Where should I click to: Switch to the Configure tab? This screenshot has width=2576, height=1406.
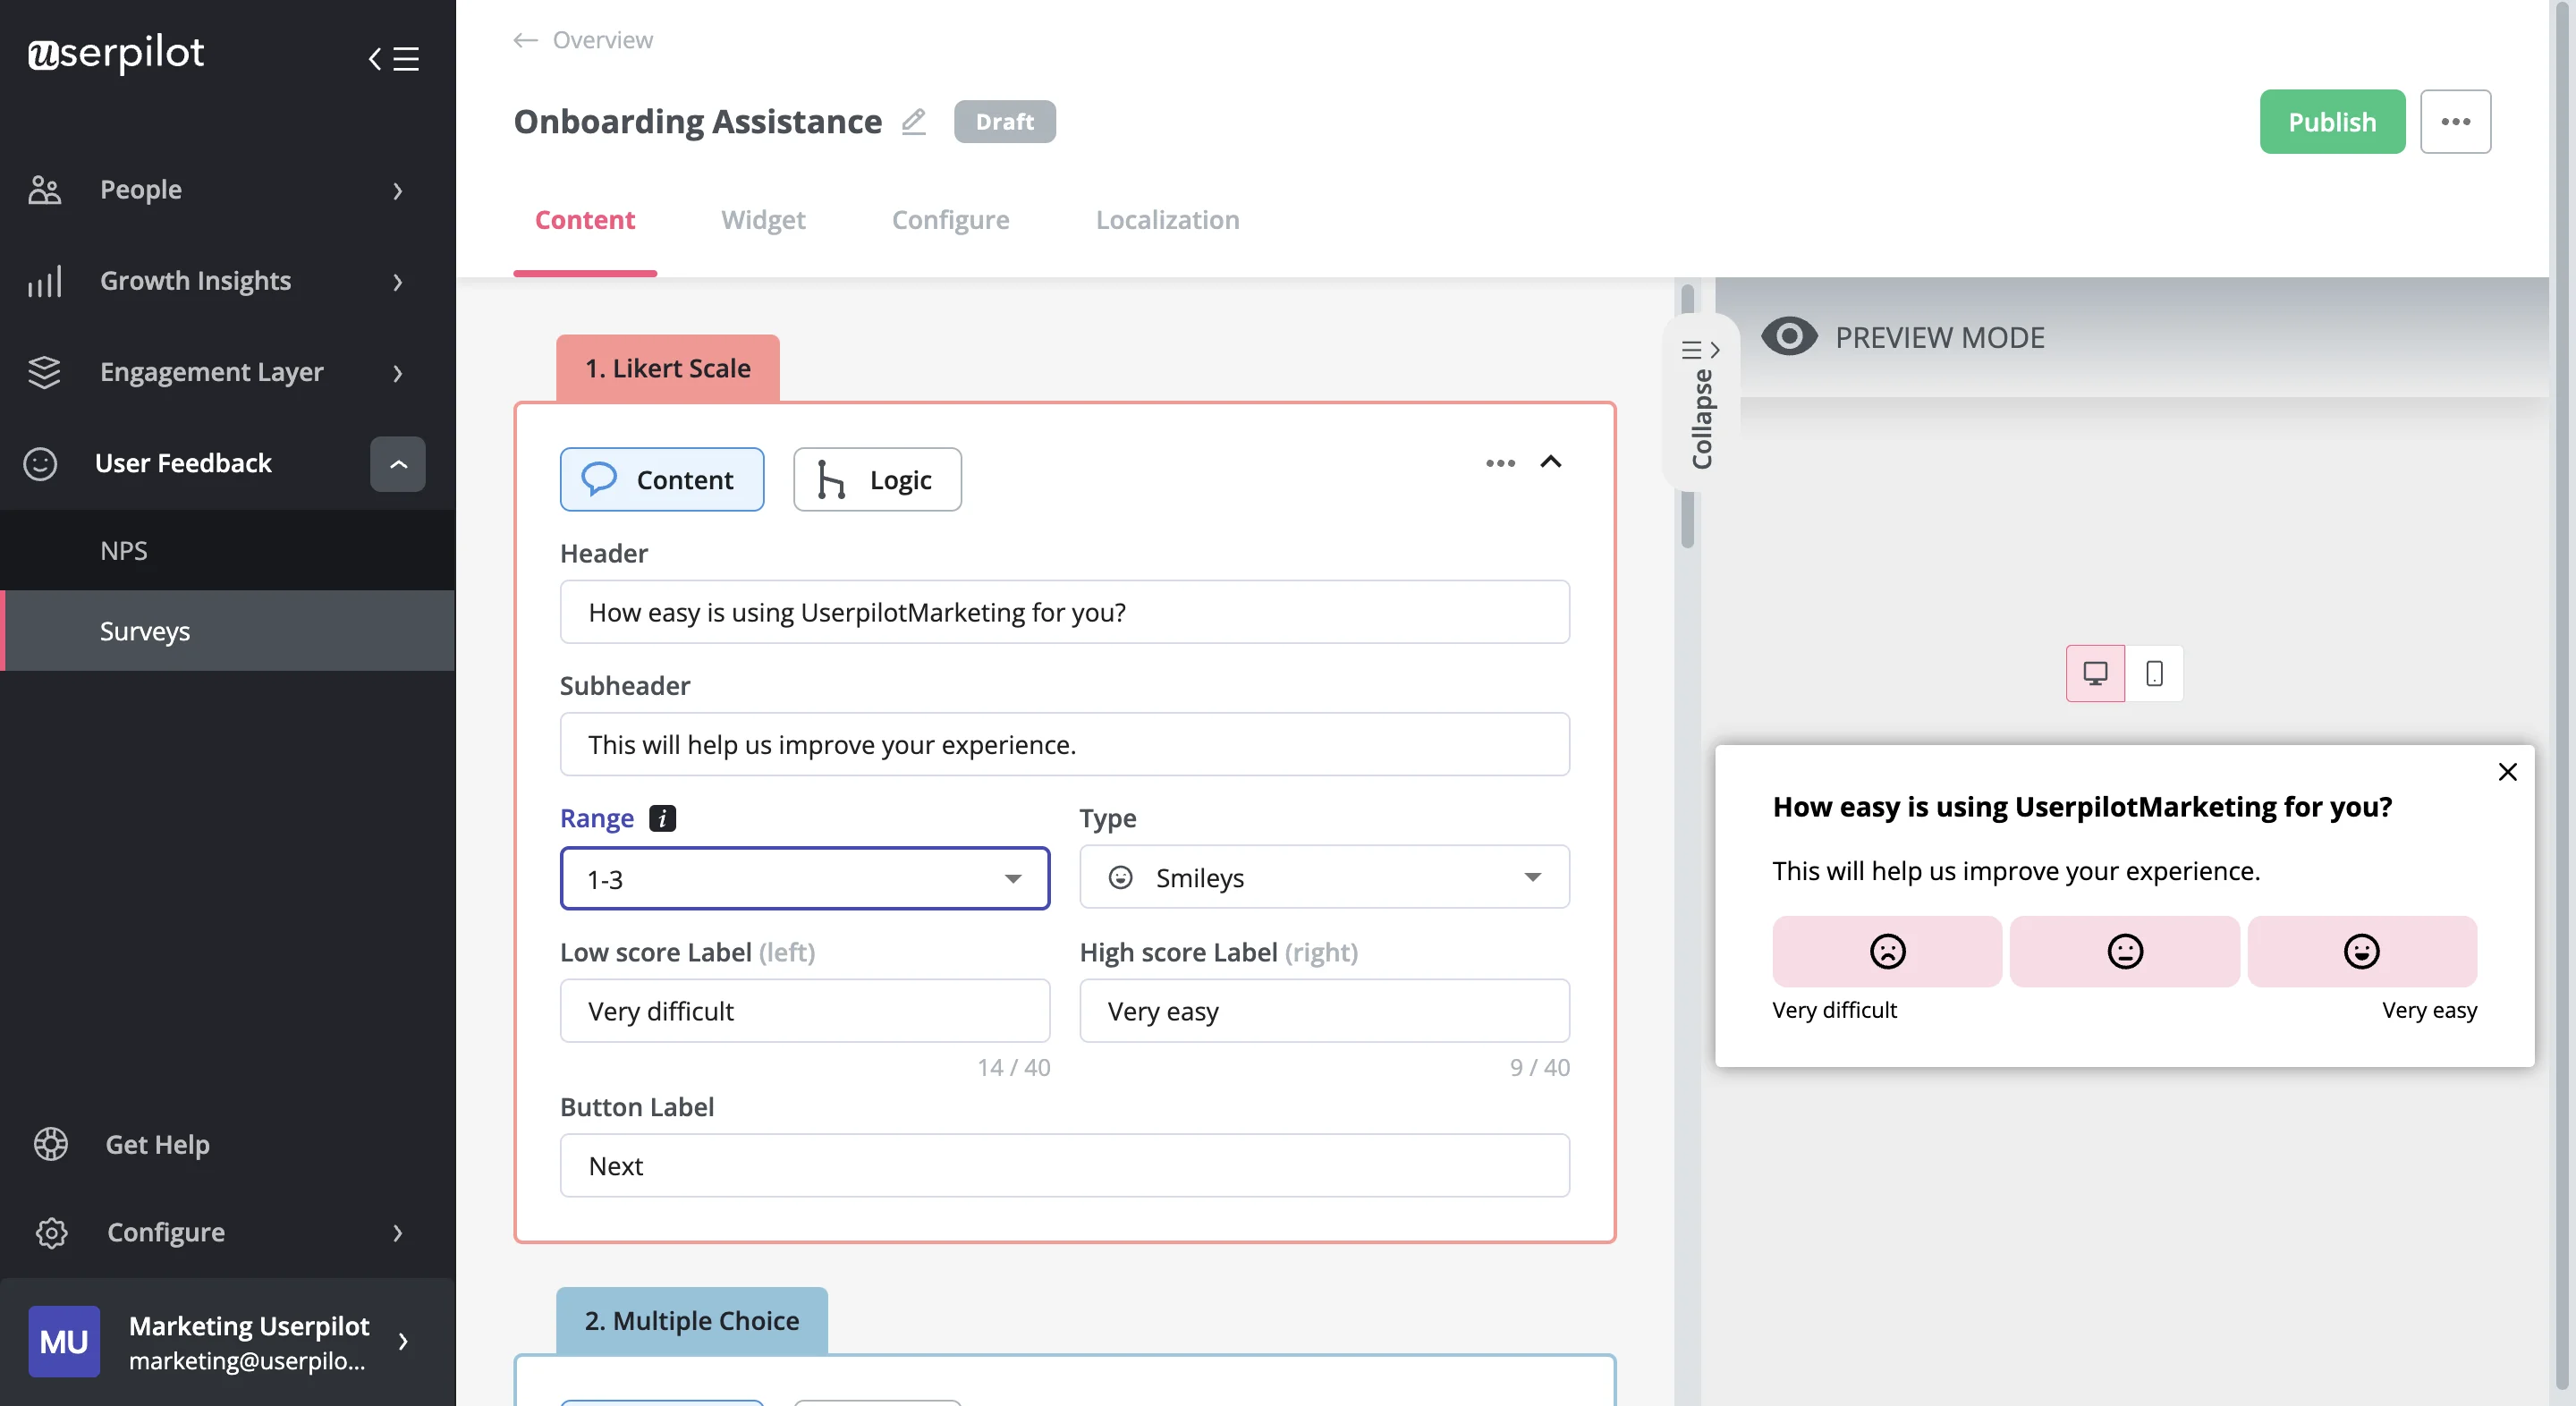tap(950, 219)
